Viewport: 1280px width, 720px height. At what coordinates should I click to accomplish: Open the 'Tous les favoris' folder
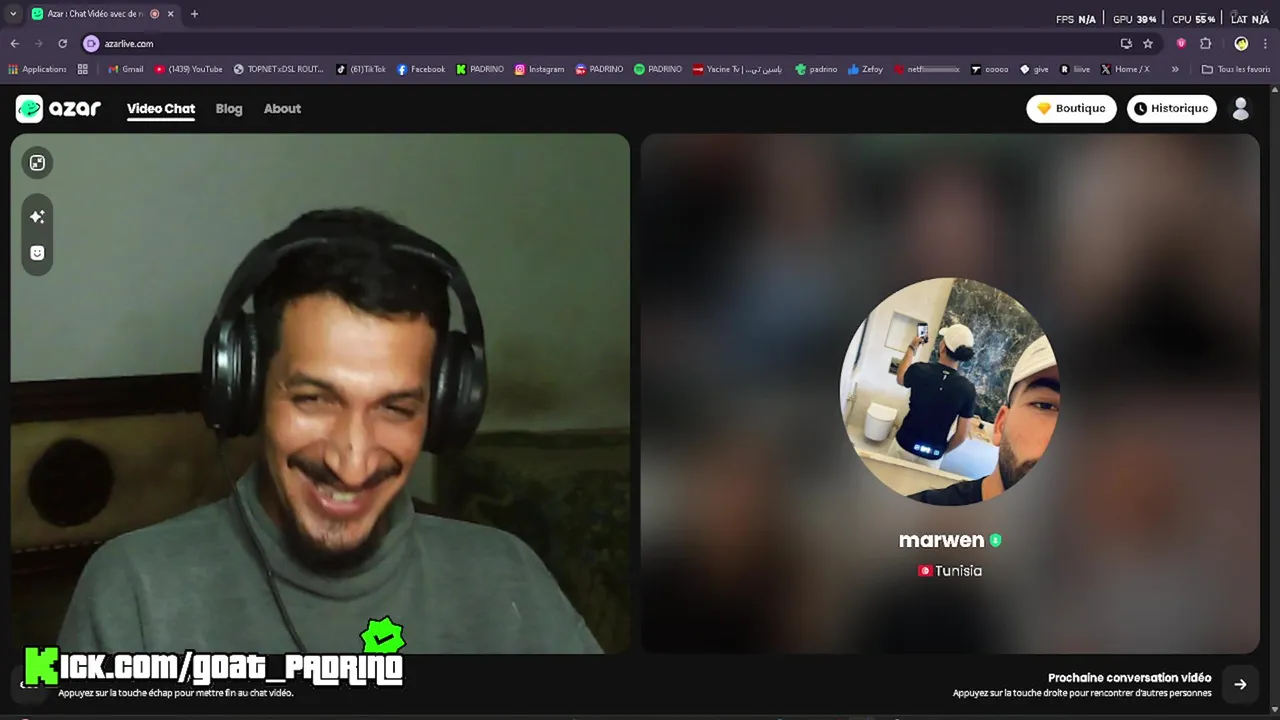coord(1236,69)
